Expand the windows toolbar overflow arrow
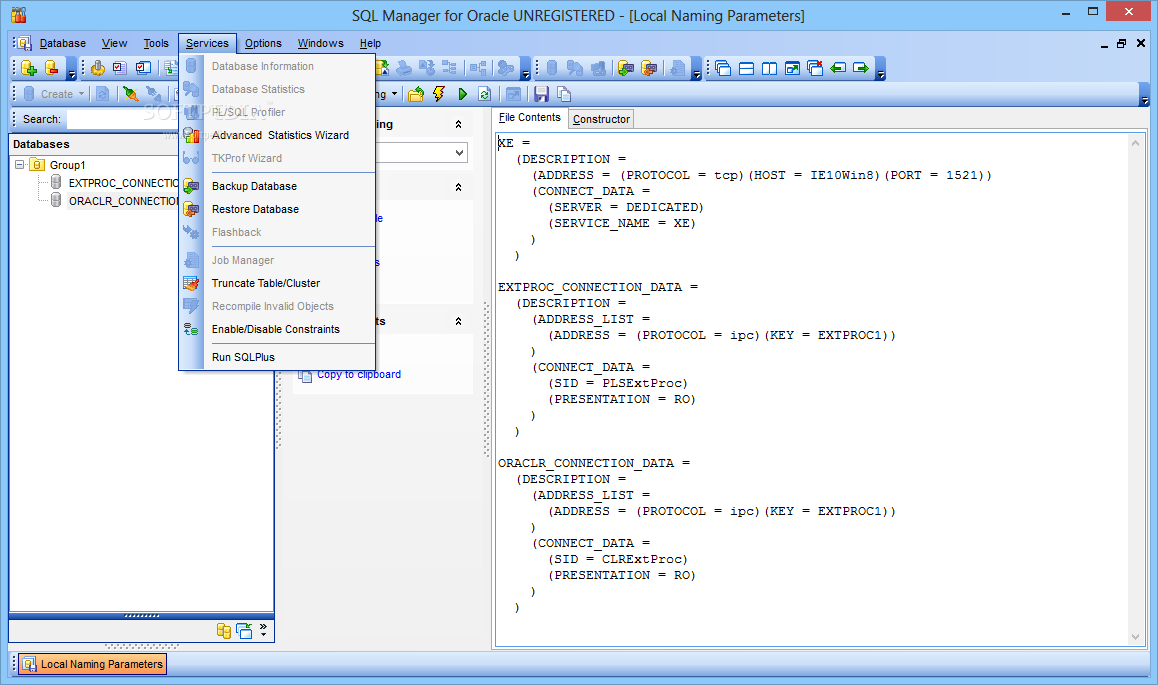Viewport: 1158px width, 685px height. tap(880, 69)
